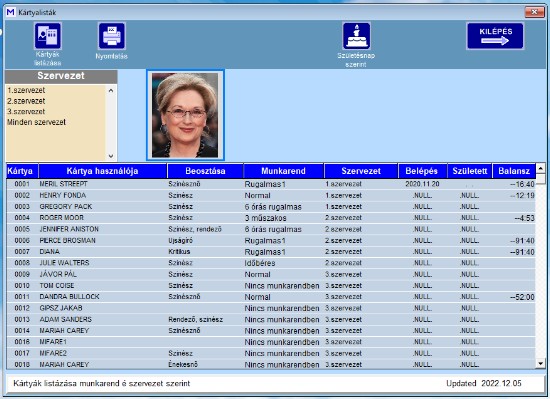This screenshot has width=550, height=399.
Task: Click the table scrollbar down arrow
Action: point(541,364)
